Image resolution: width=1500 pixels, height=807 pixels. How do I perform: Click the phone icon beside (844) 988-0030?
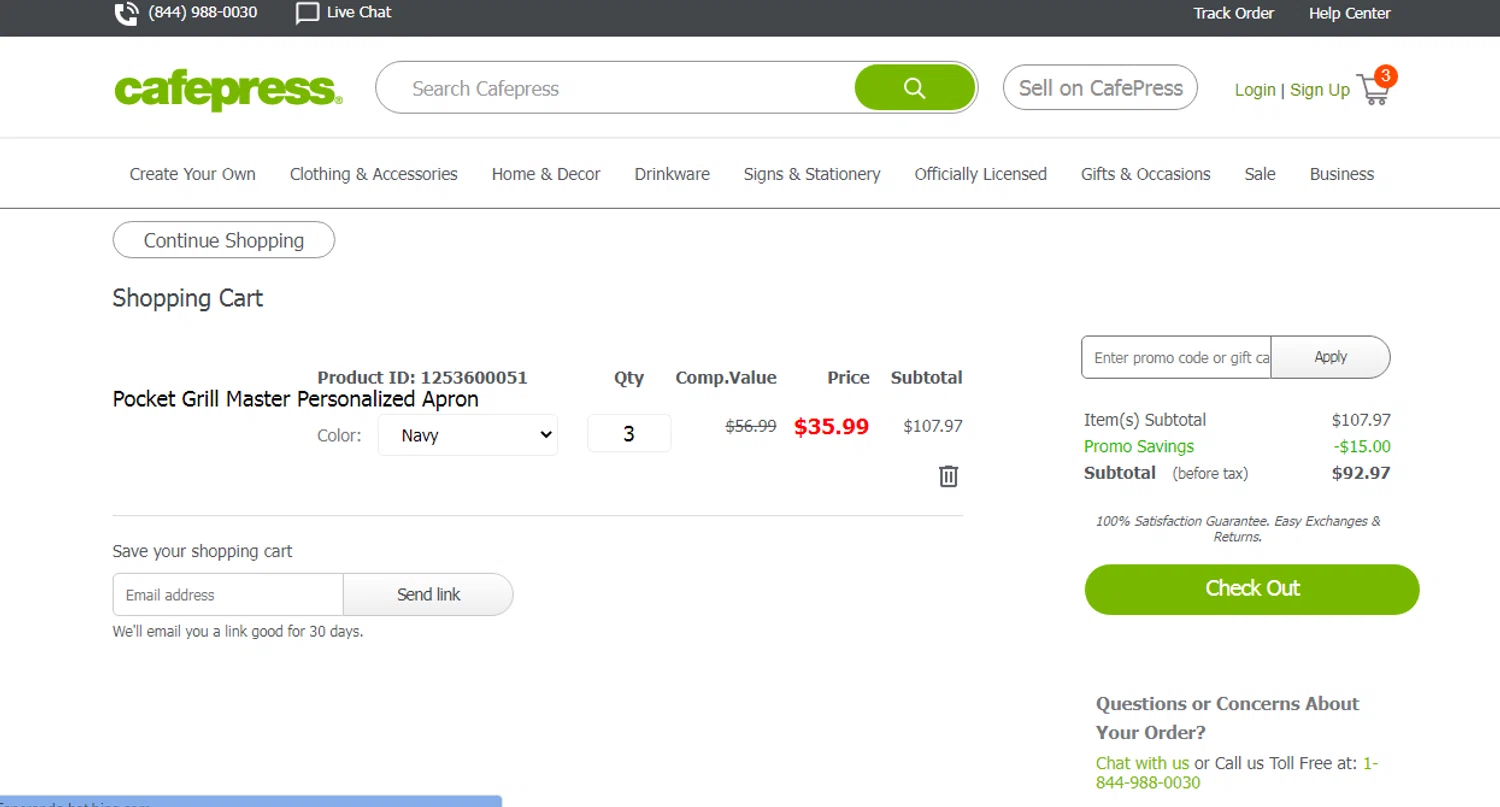(x=127, y=13)
